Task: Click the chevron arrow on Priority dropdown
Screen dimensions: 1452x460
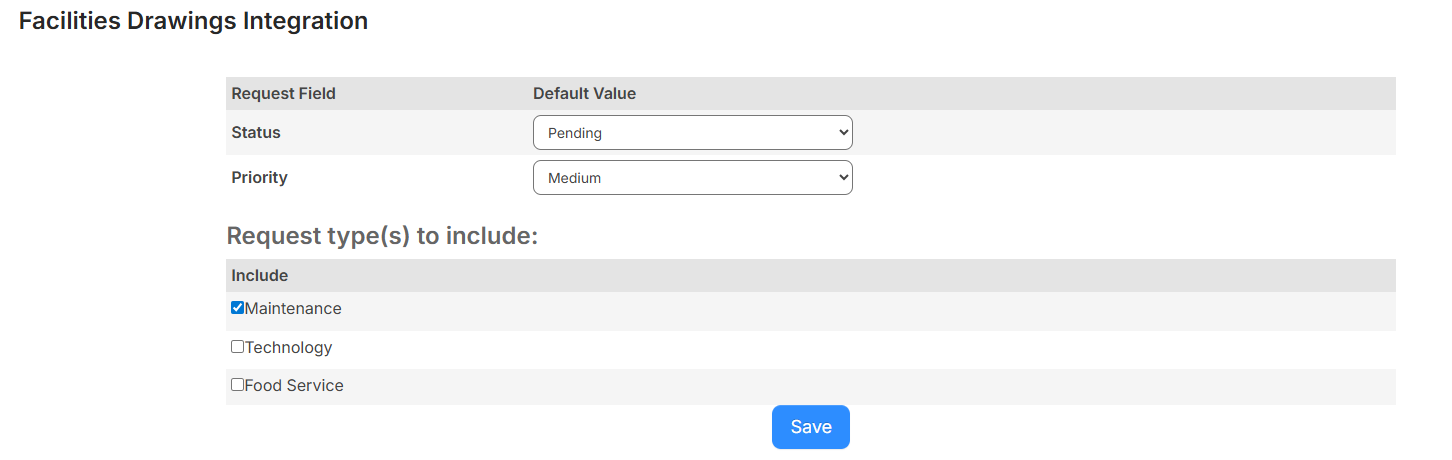Action: coord(843,178)
